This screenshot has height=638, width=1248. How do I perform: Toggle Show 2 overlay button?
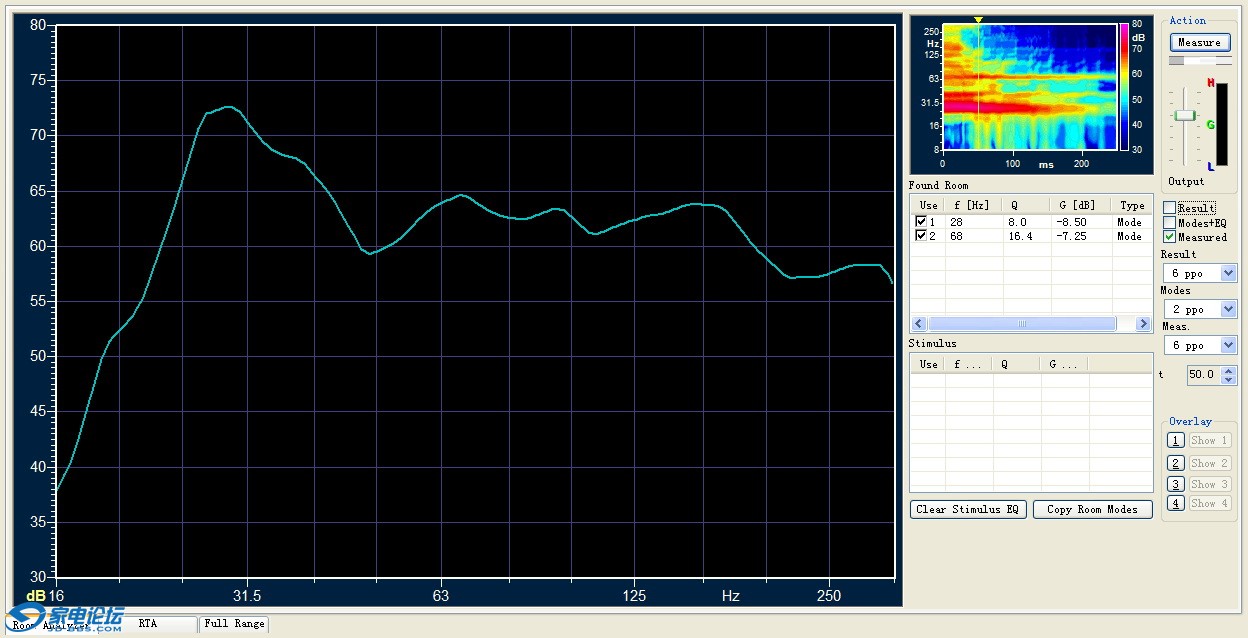[x=1209, y=463]
